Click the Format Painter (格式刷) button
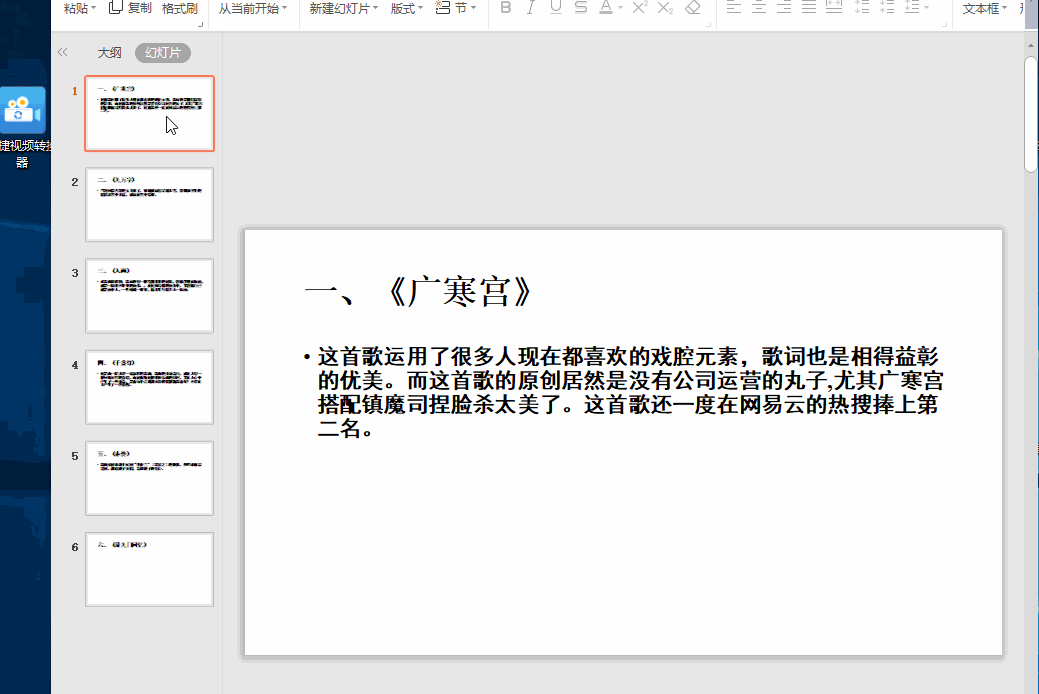This screenshot has height=694, width=1039. (x=180, y=8)
